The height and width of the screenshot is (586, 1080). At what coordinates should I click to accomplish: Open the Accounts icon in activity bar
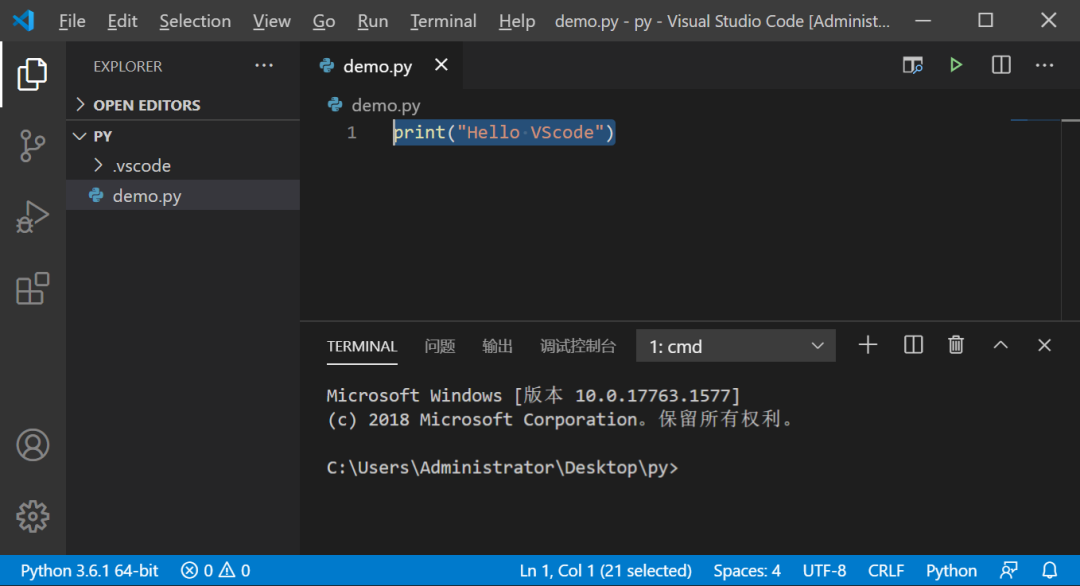pos(32,445)
